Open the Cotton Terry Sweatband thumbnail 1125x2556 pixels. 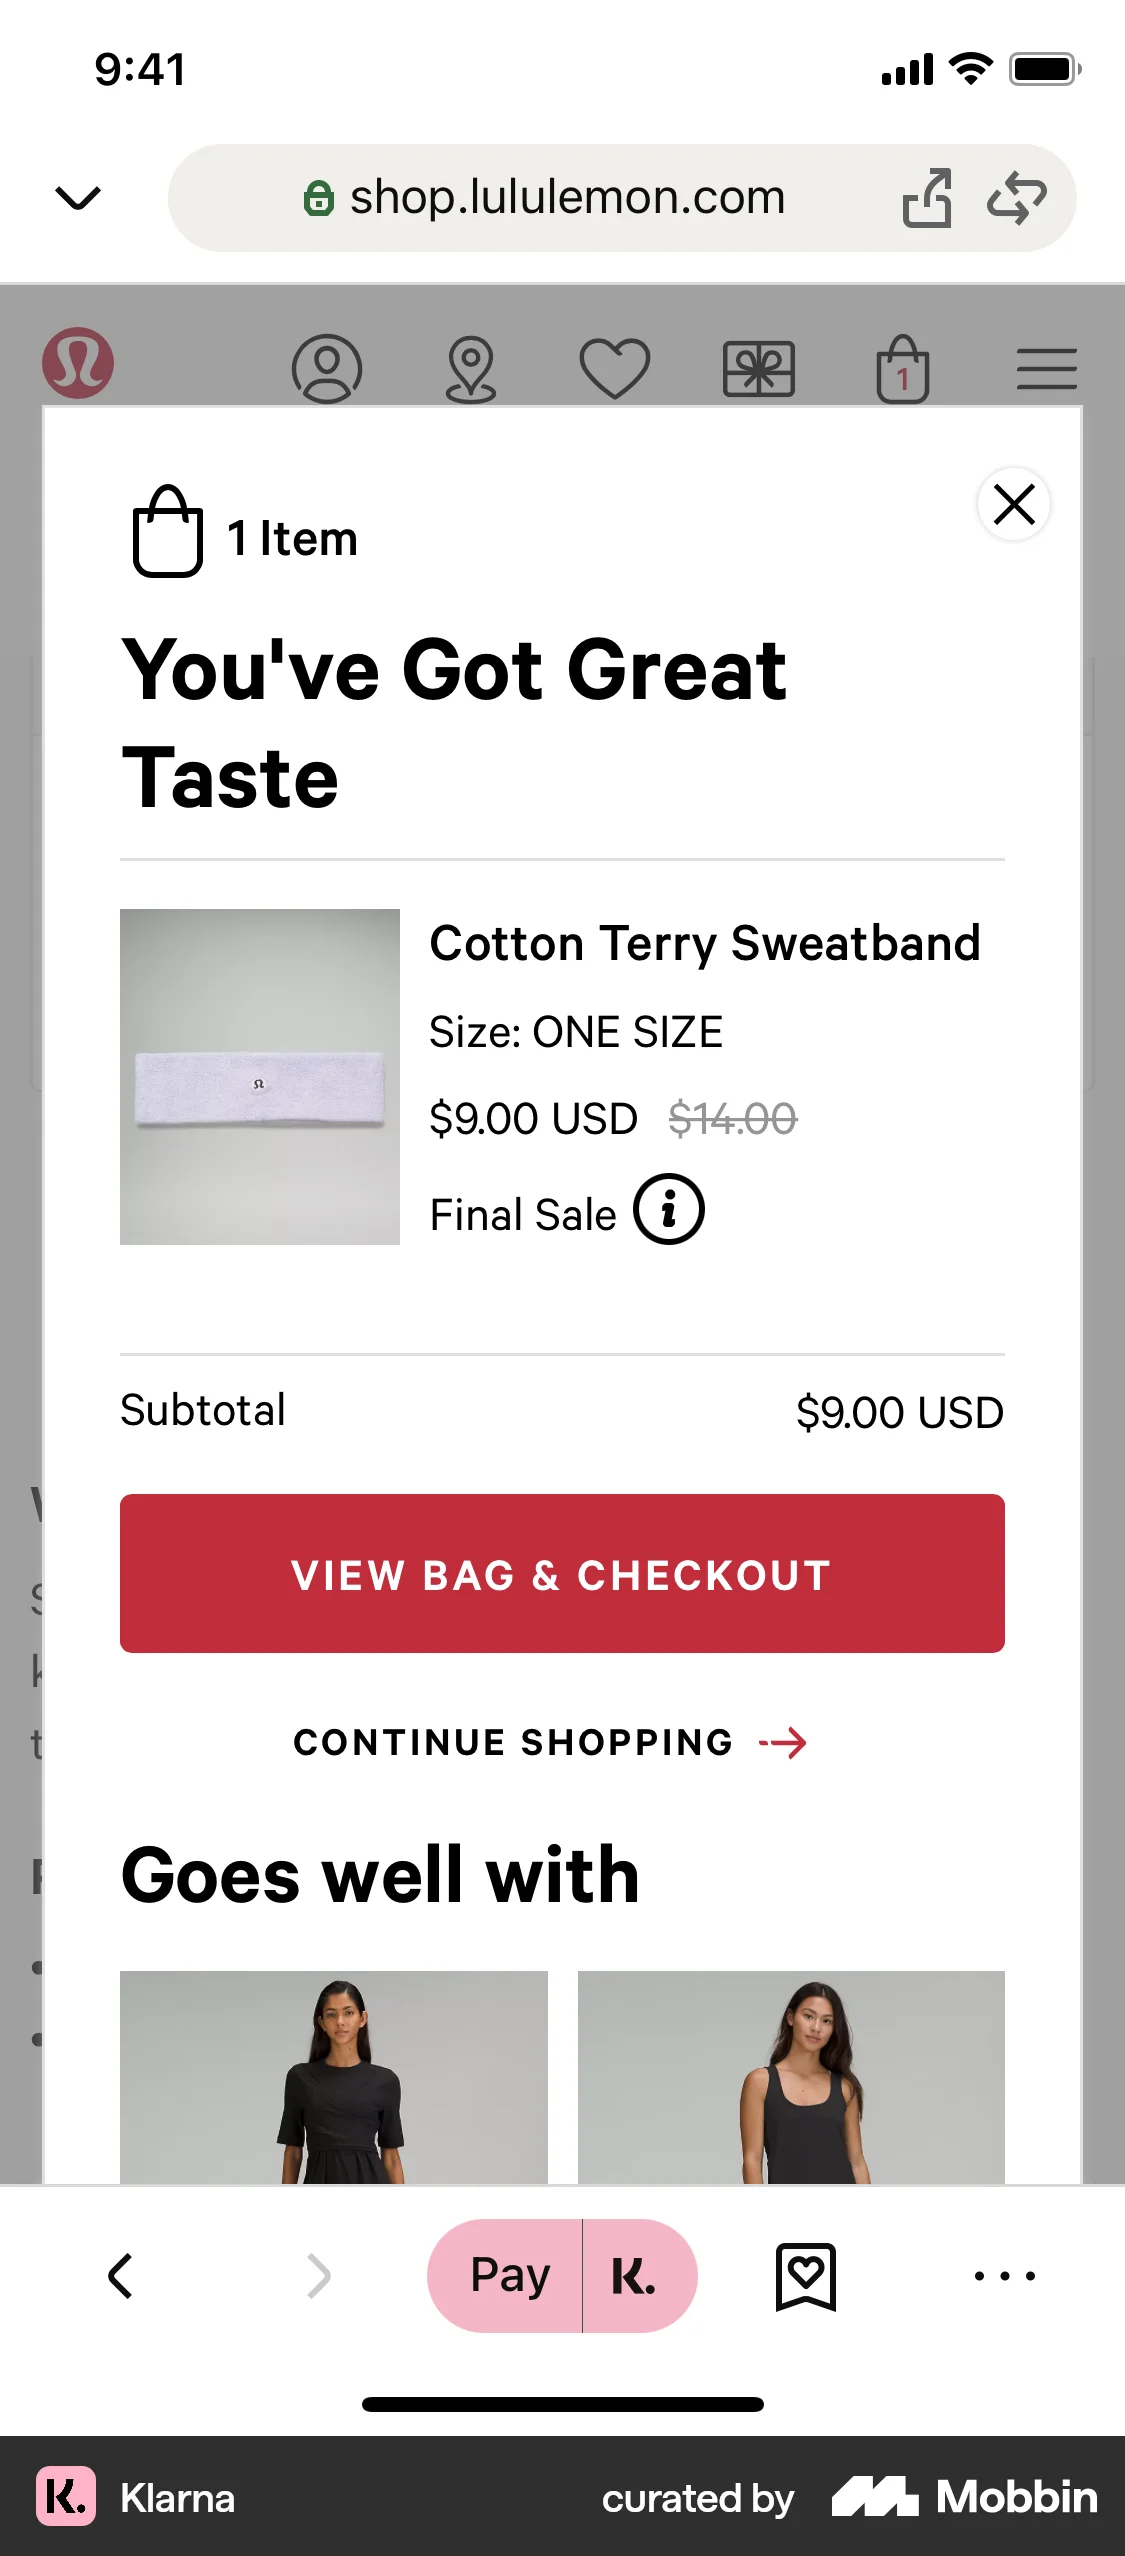click(260, 1077)
